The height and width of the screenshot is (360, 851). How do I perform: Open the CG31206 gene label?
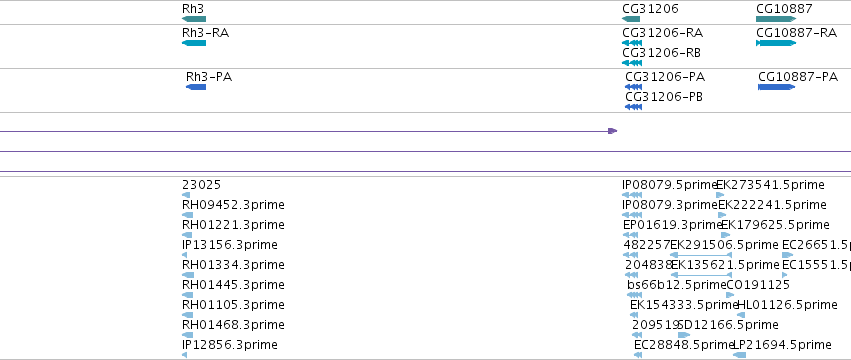point(650,9)
